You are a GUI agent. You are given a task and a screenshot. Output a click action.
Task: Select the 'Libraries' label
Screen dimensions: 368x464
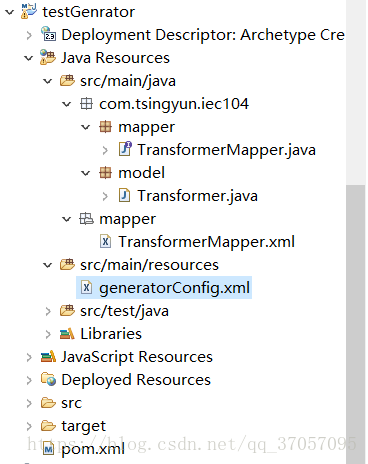[111, 334]
